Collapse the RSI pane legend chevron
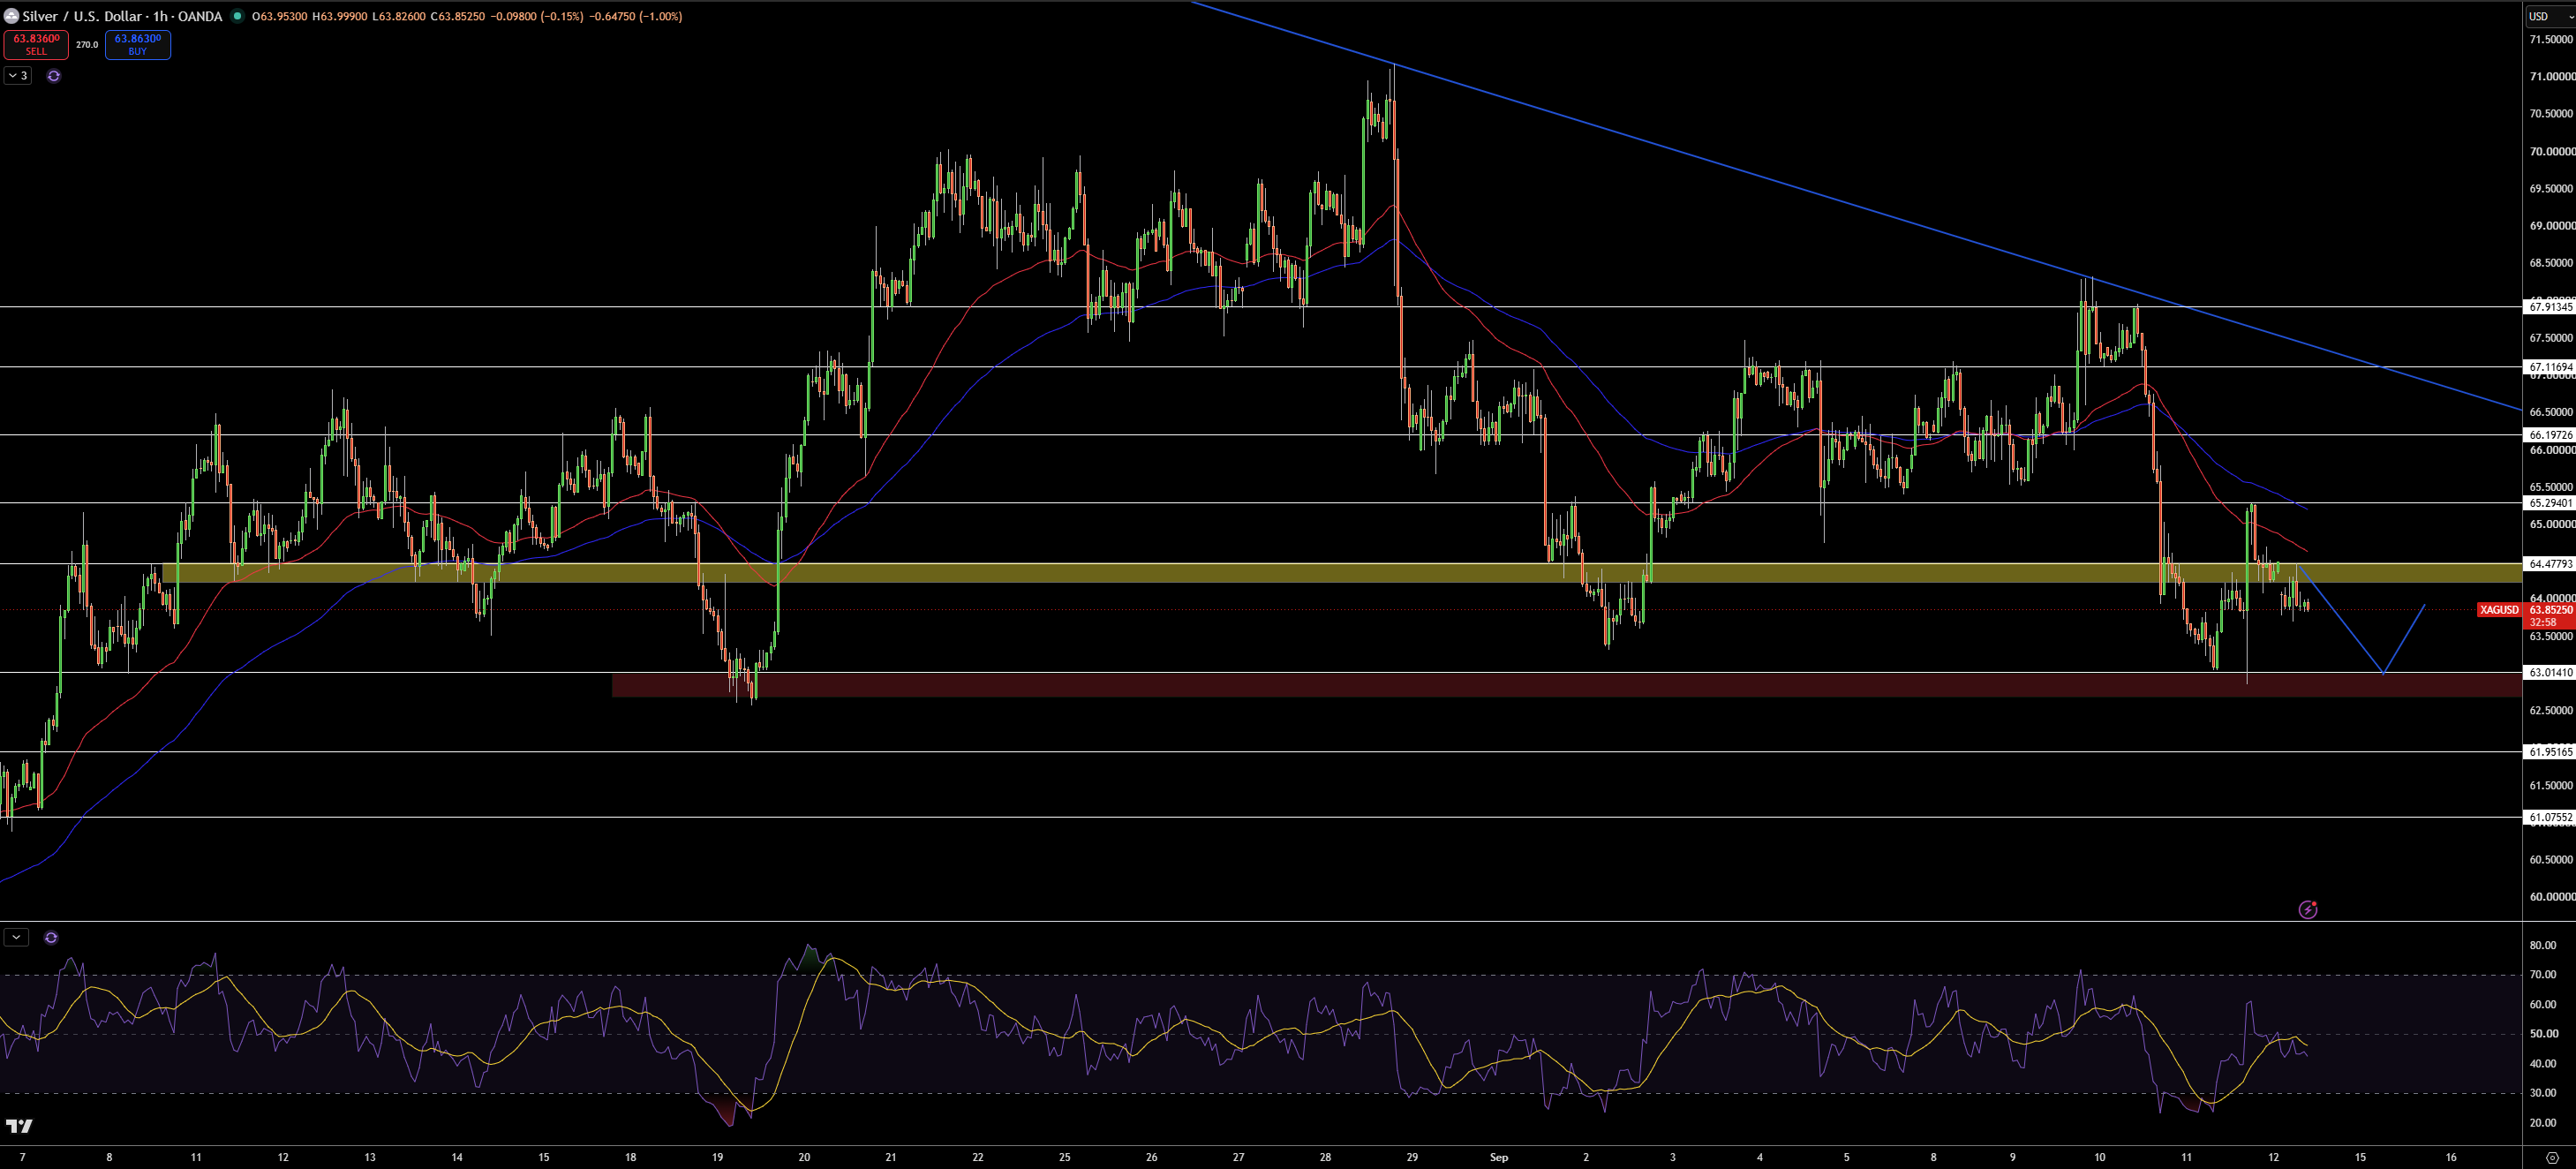The image size is (2576, 1169). [x=16, y=937]
